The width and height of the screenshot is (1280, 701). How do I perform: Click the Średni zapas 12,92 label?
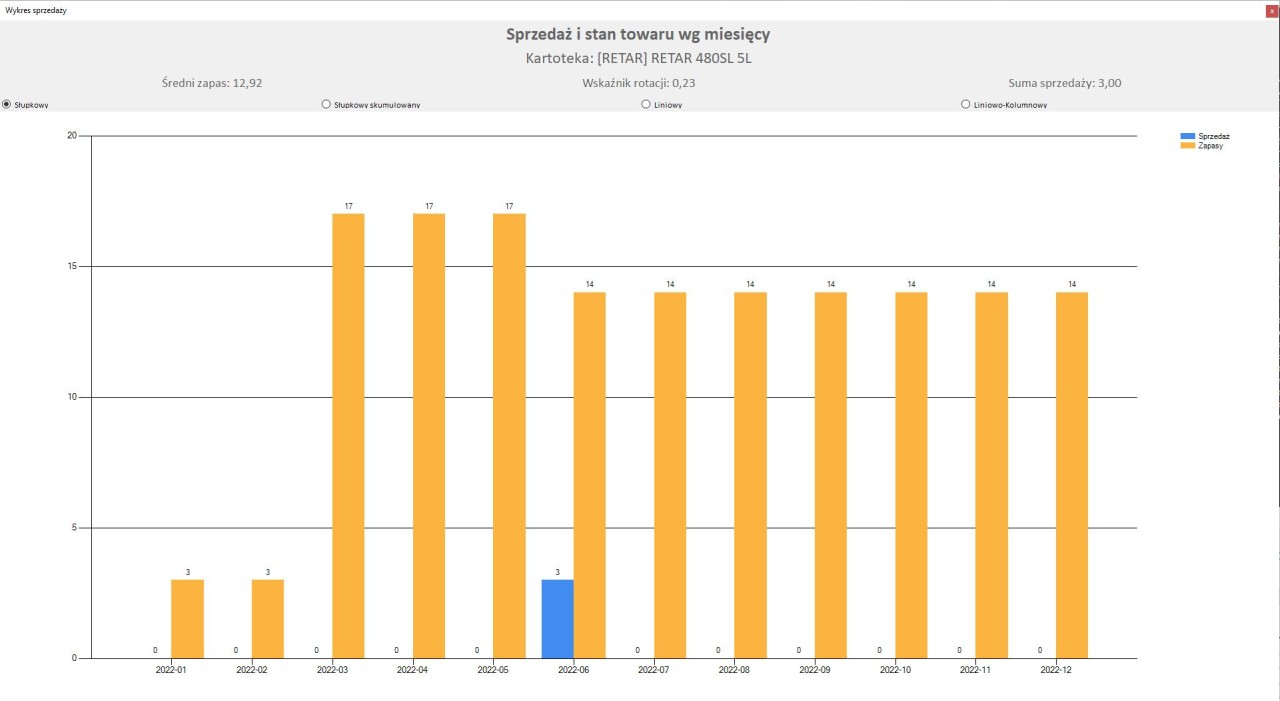(x=212, y=83)
